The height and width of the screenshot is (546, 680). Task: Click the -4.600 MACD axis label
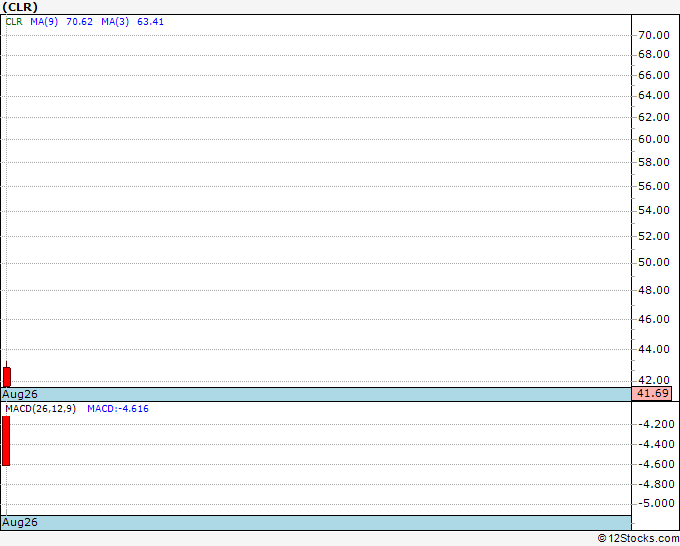656,464
